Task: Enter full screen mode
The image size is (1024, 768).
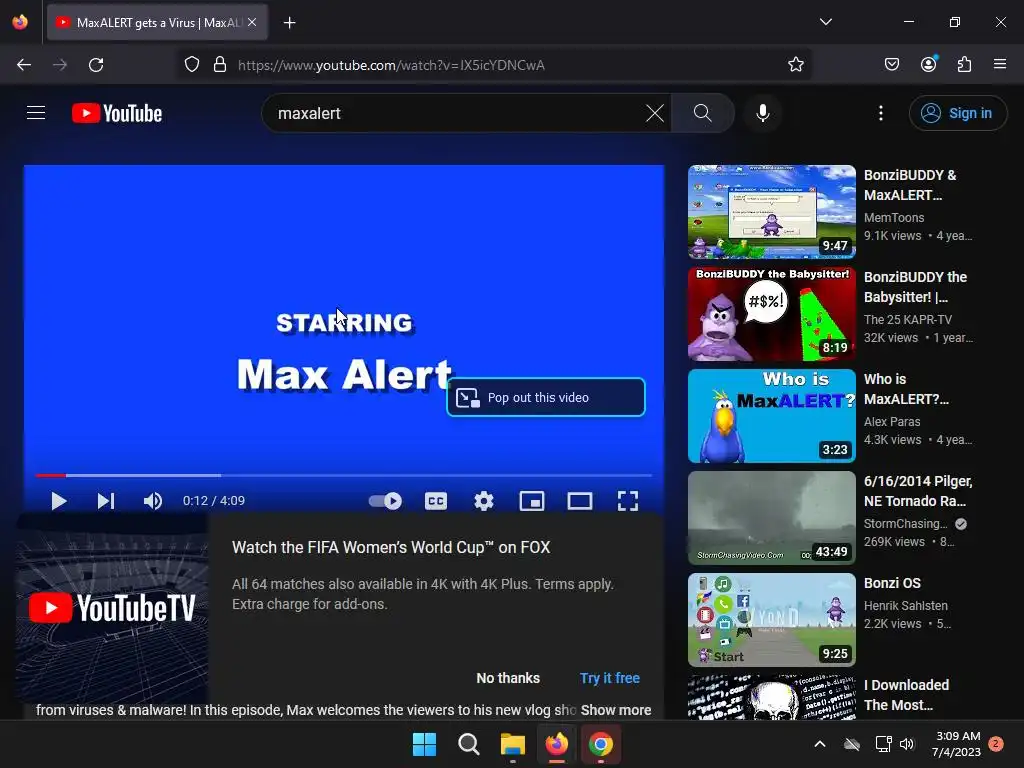Action: pos(628,501)
